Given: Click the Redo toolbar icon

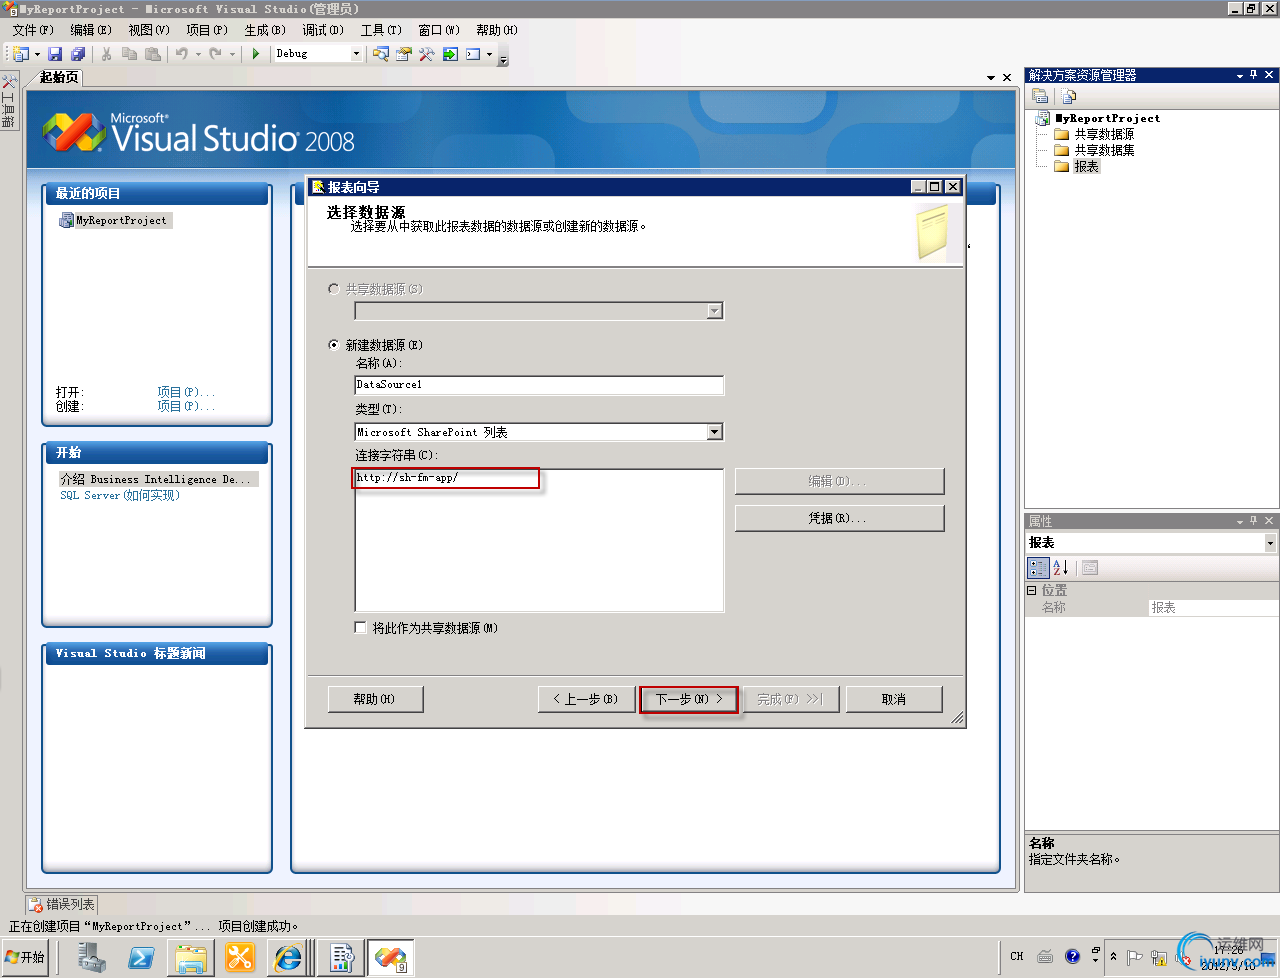Looking at the screenshot, I should 215,54.
